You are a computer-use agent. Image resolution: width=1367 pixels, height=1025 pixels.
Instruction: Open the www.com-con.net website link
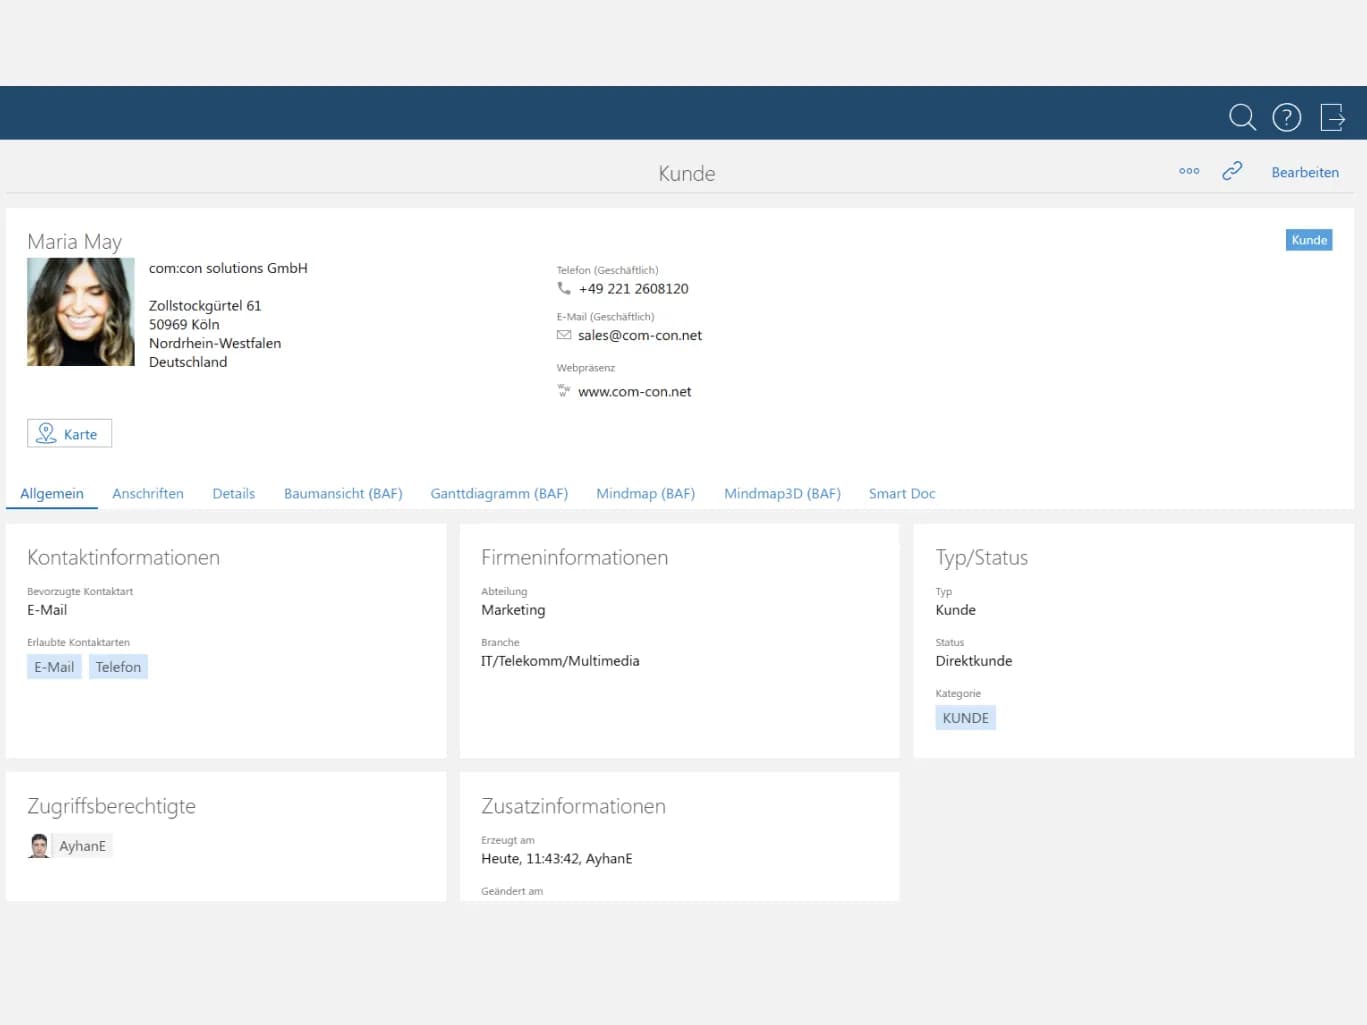[635, 391]
